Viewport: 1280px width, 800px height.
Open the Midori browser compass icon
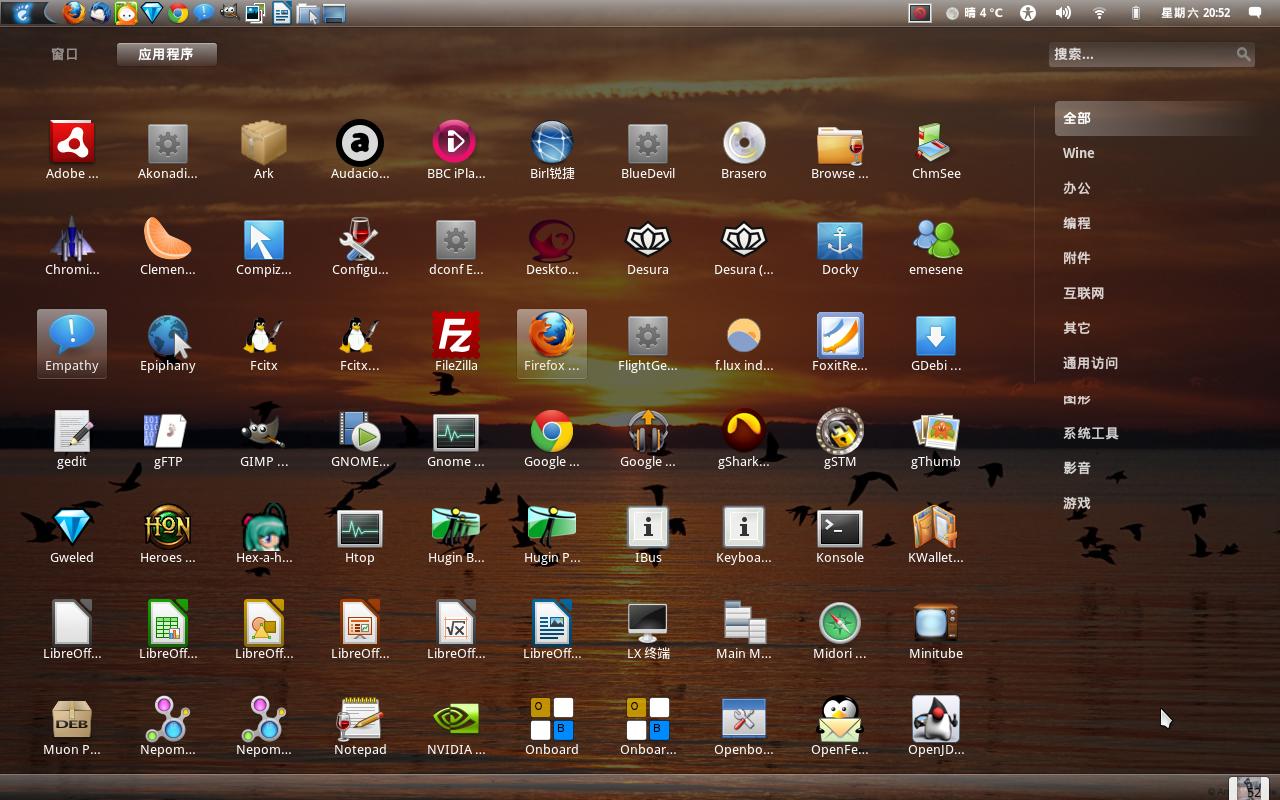point(840,623)
